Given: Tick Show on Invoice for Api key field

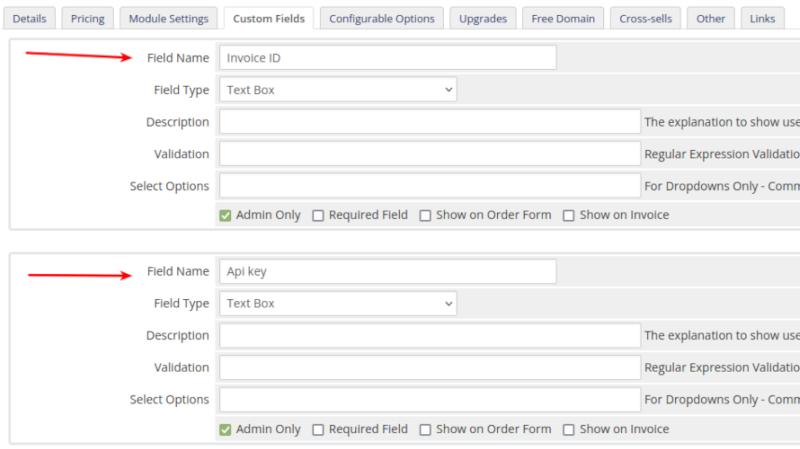Looking at the screenshot, I should (568, 429).
